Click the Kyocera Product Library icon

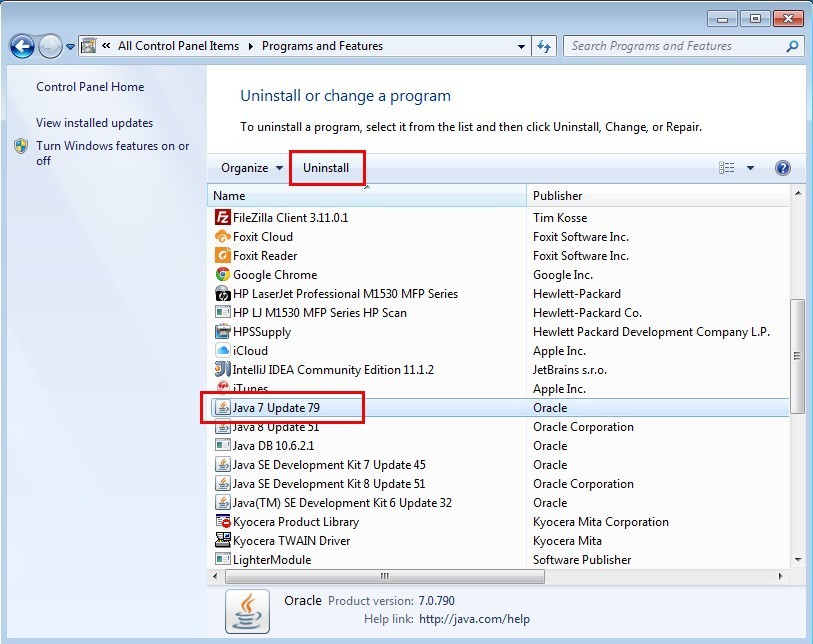(223, 522)
